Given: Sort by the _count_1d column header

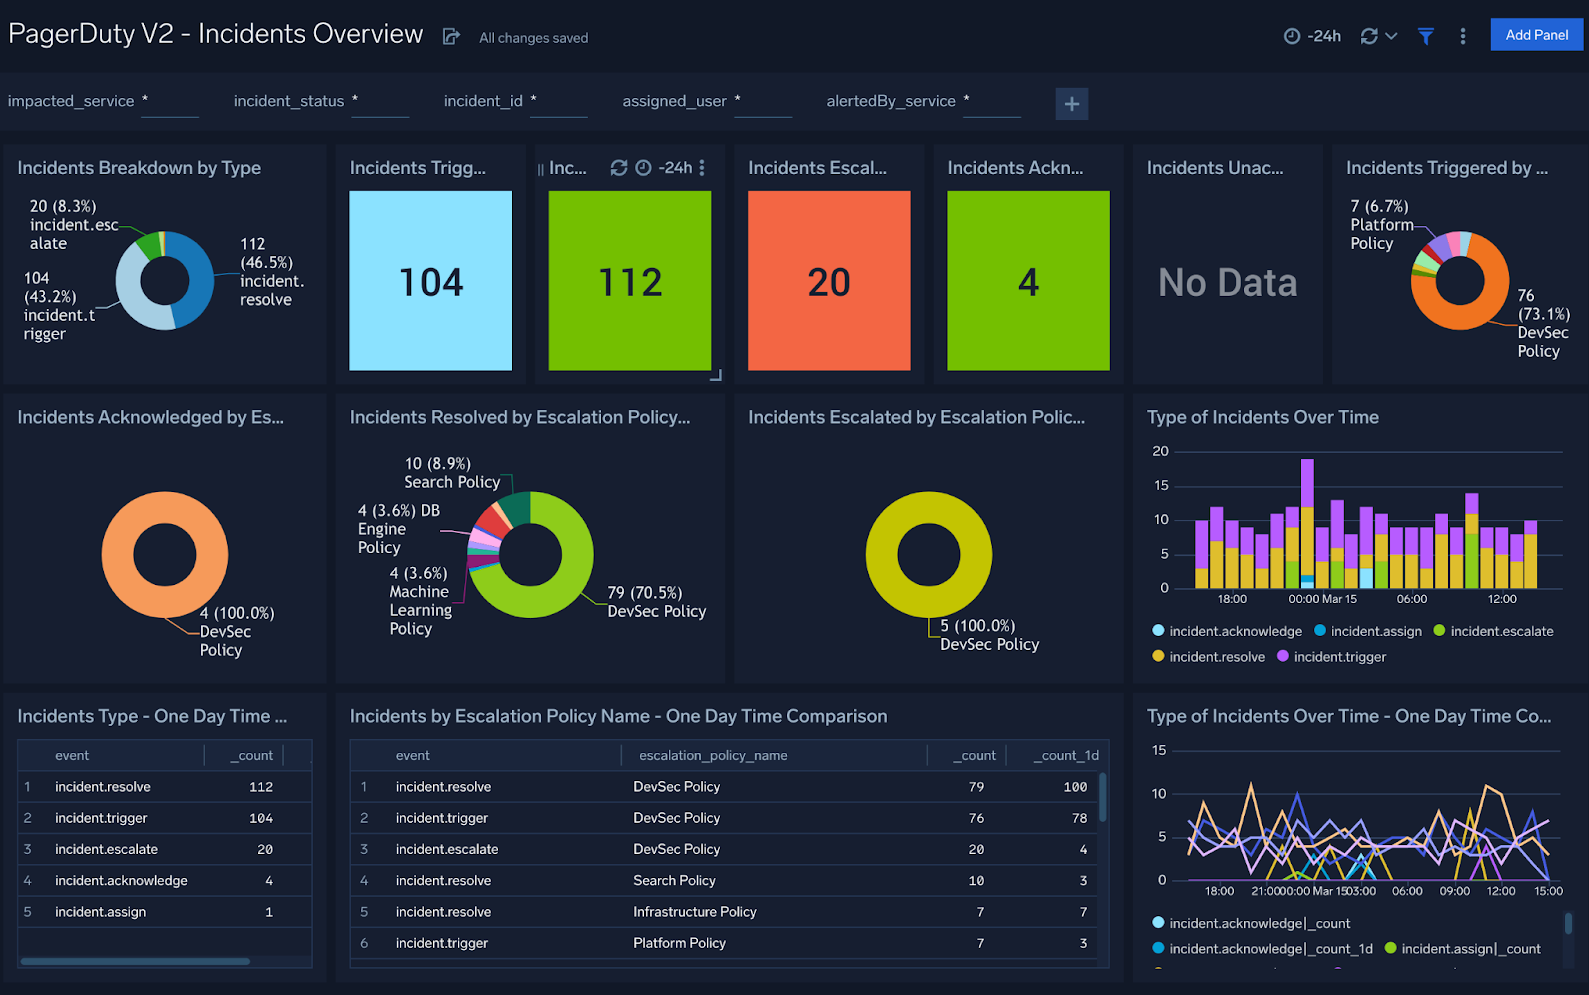Looking at the screenshot, I should point(1066,755).
